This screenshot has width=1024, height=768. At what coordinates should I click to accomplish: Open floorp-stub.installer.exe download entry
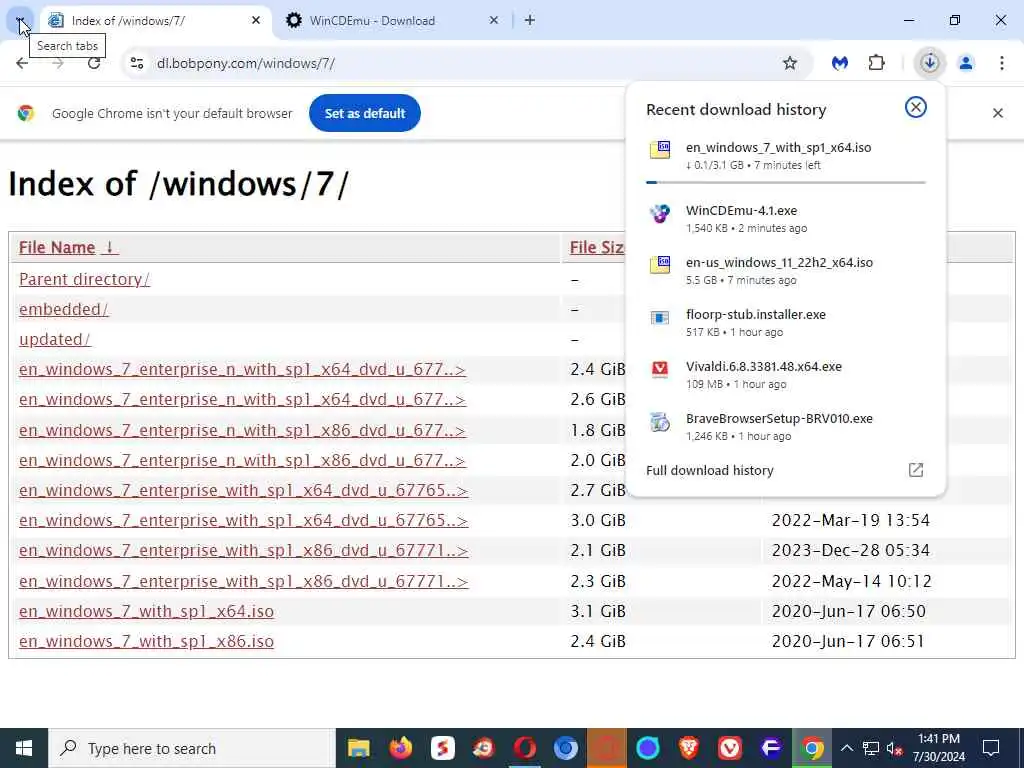[x=786, y=323]
